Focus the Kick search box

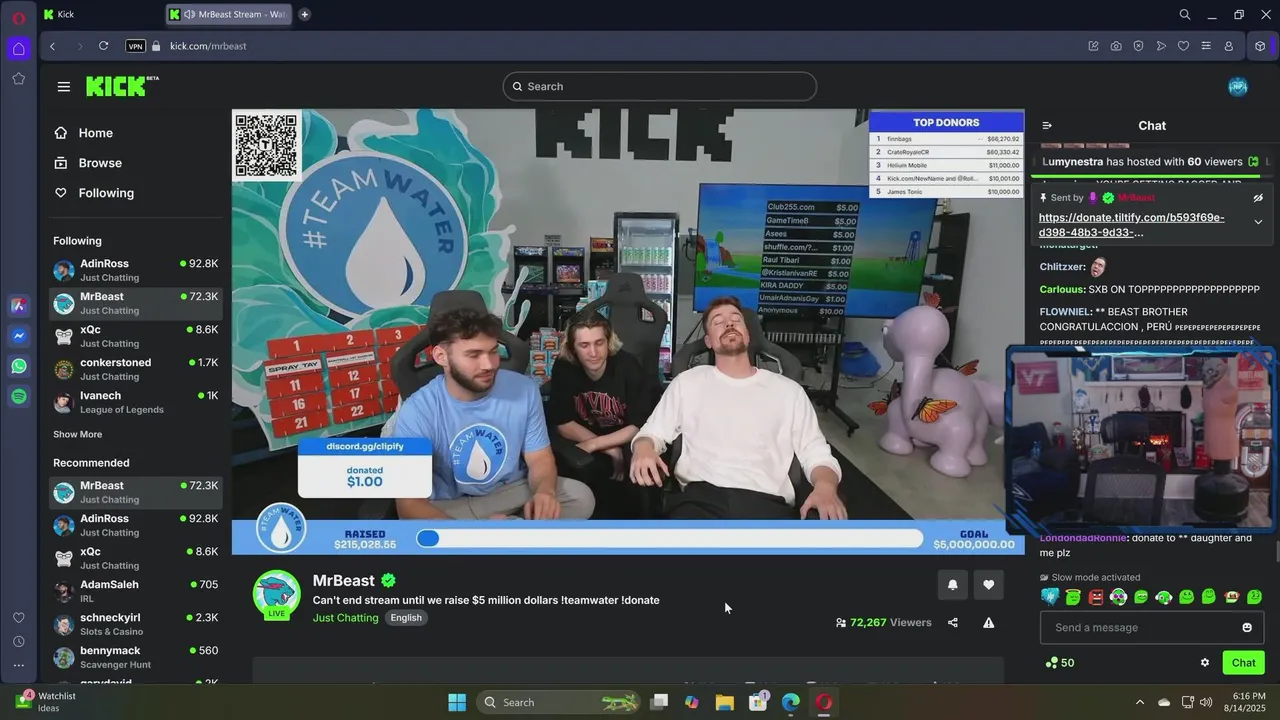(x=660, y=86)
